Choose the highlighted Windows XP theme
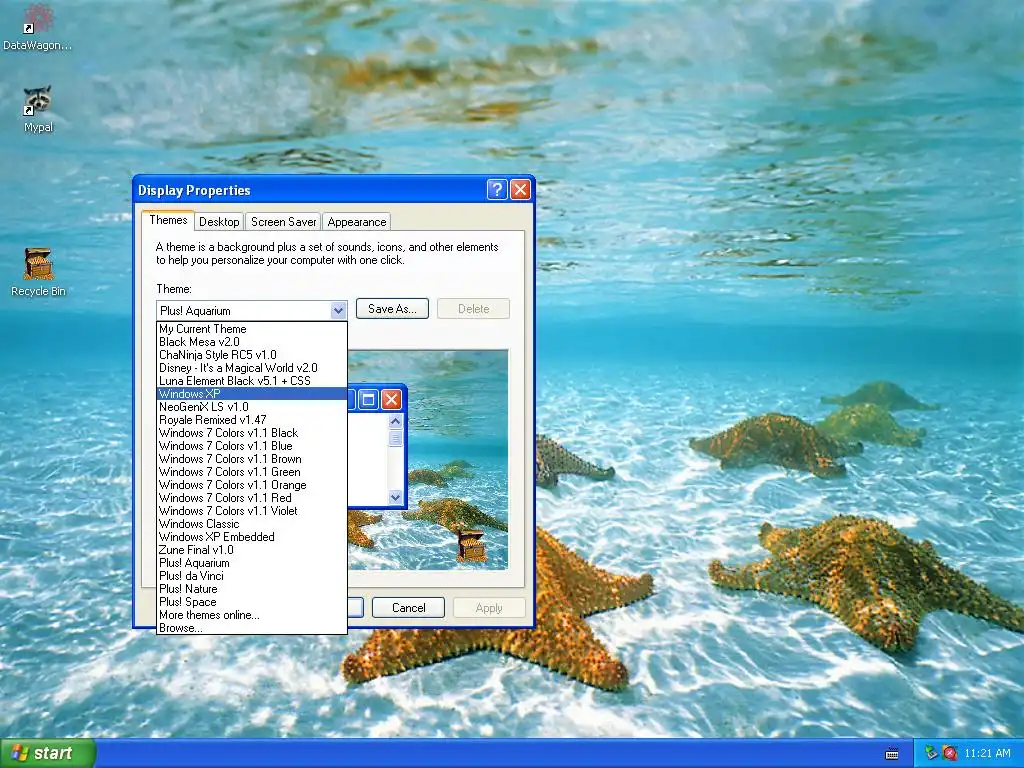1024x768 pixels. (x=251, y=394)
